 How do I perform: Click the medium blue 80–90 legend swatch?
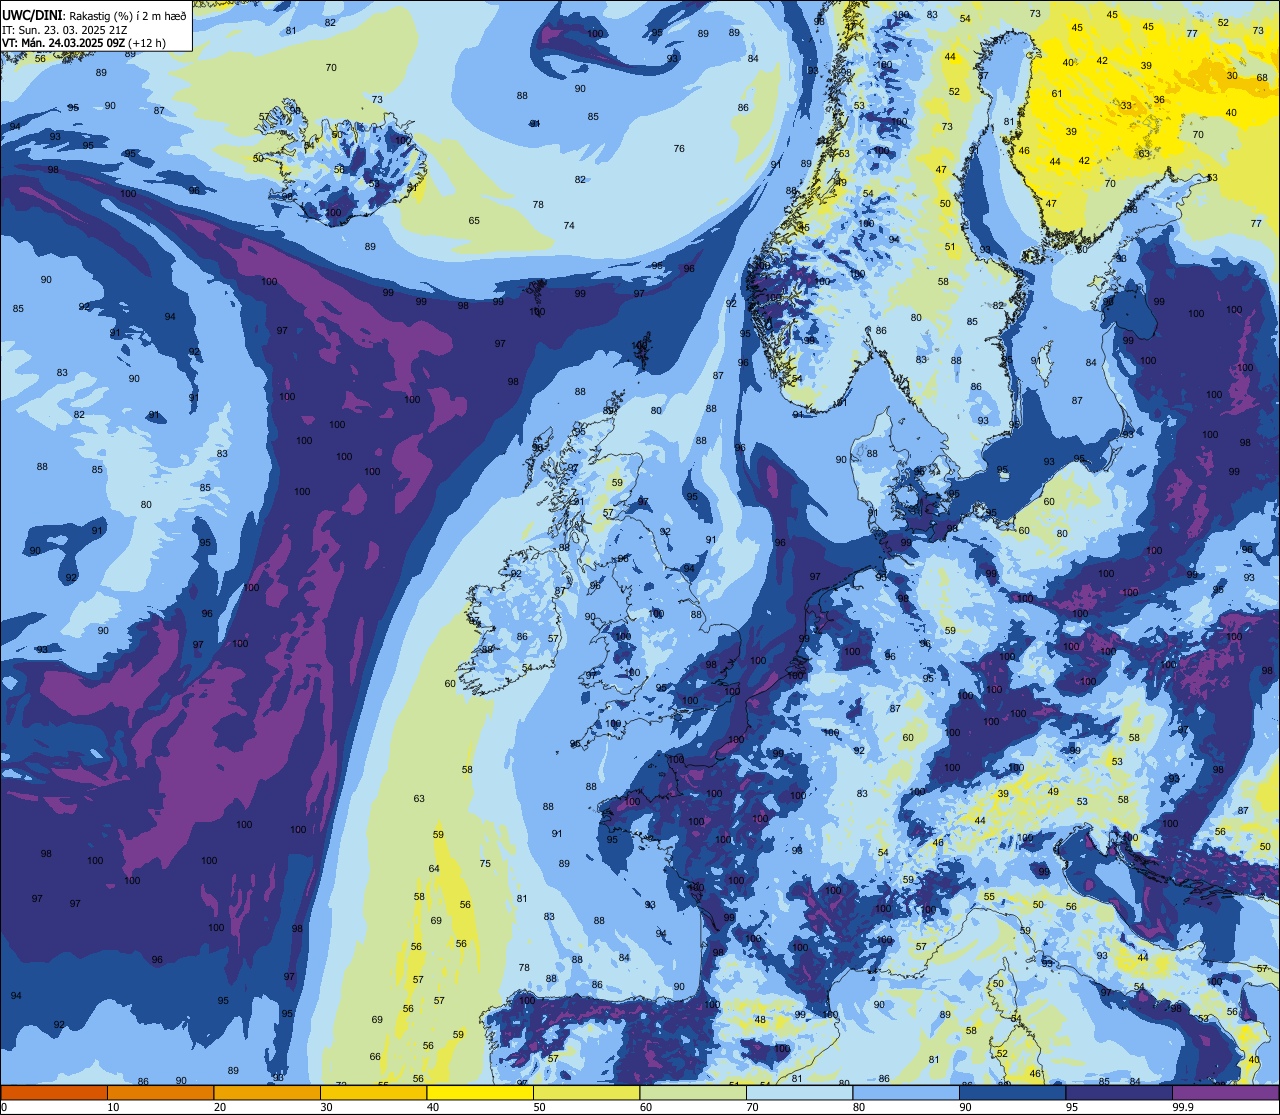point(906,1092)
